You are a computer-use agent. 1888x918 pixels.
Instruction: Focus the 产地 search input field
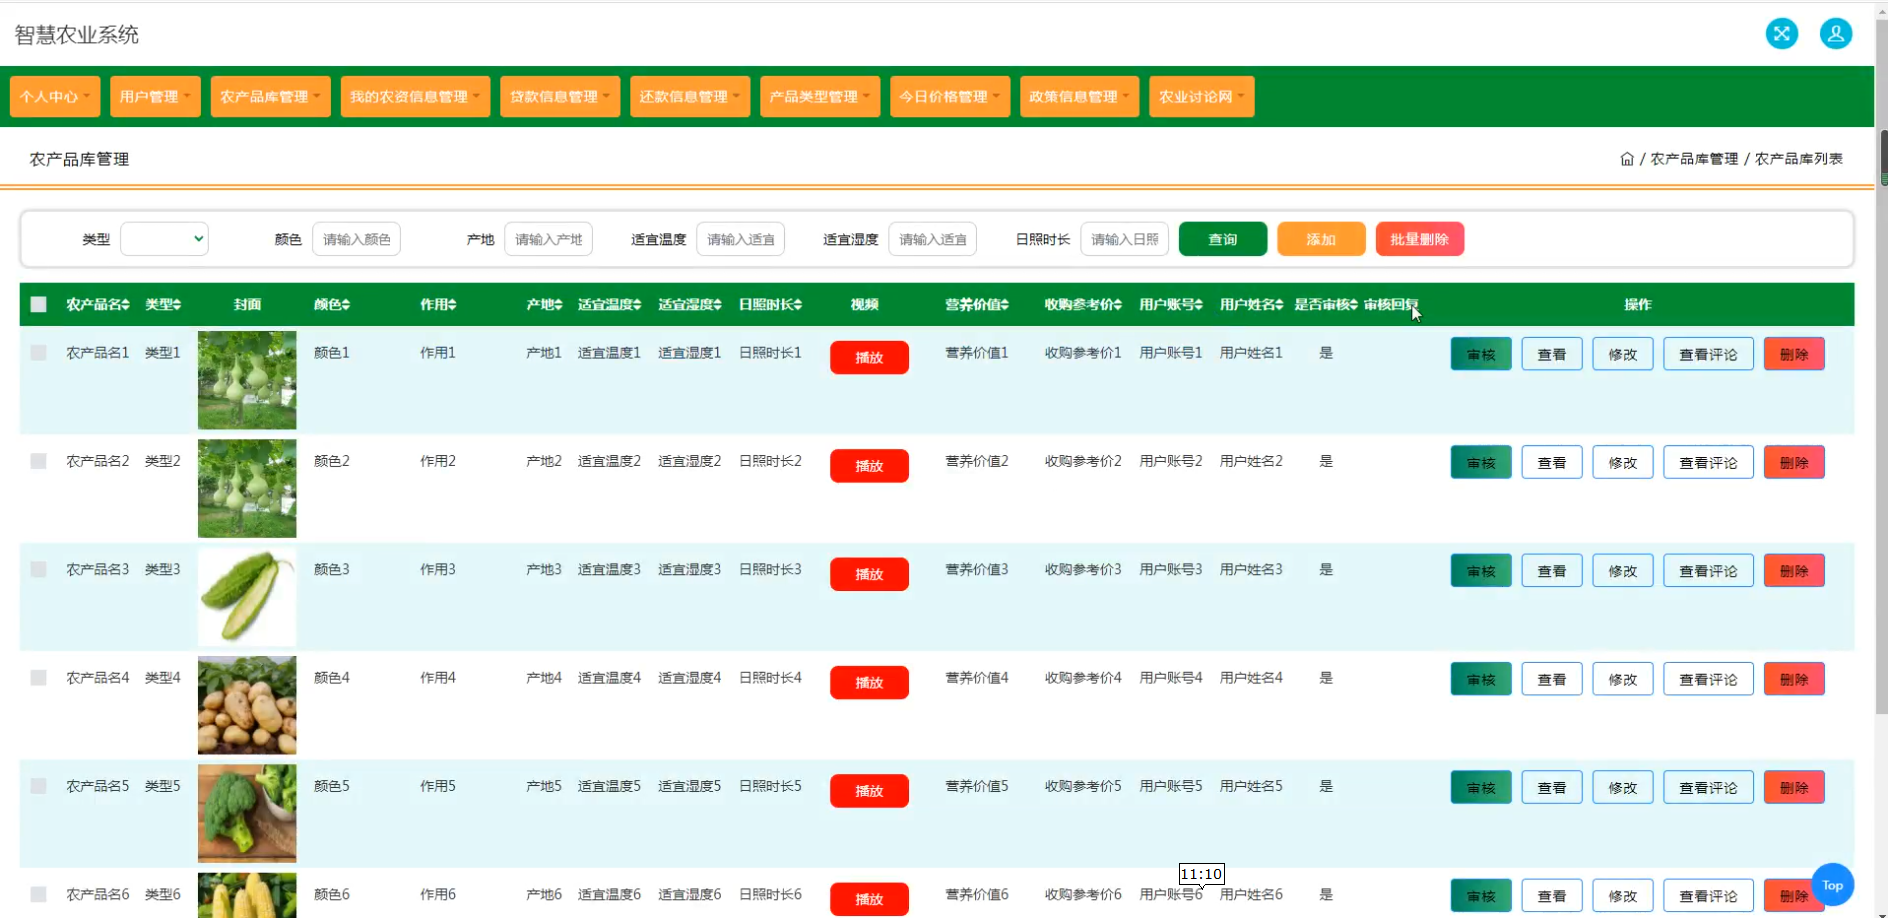point(548,239)
